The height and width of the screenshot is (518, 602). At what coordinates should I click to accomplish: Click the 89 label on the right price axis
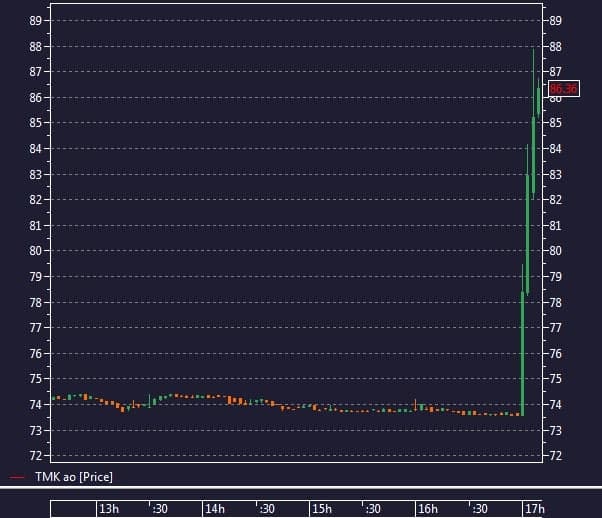pos(555,21)
